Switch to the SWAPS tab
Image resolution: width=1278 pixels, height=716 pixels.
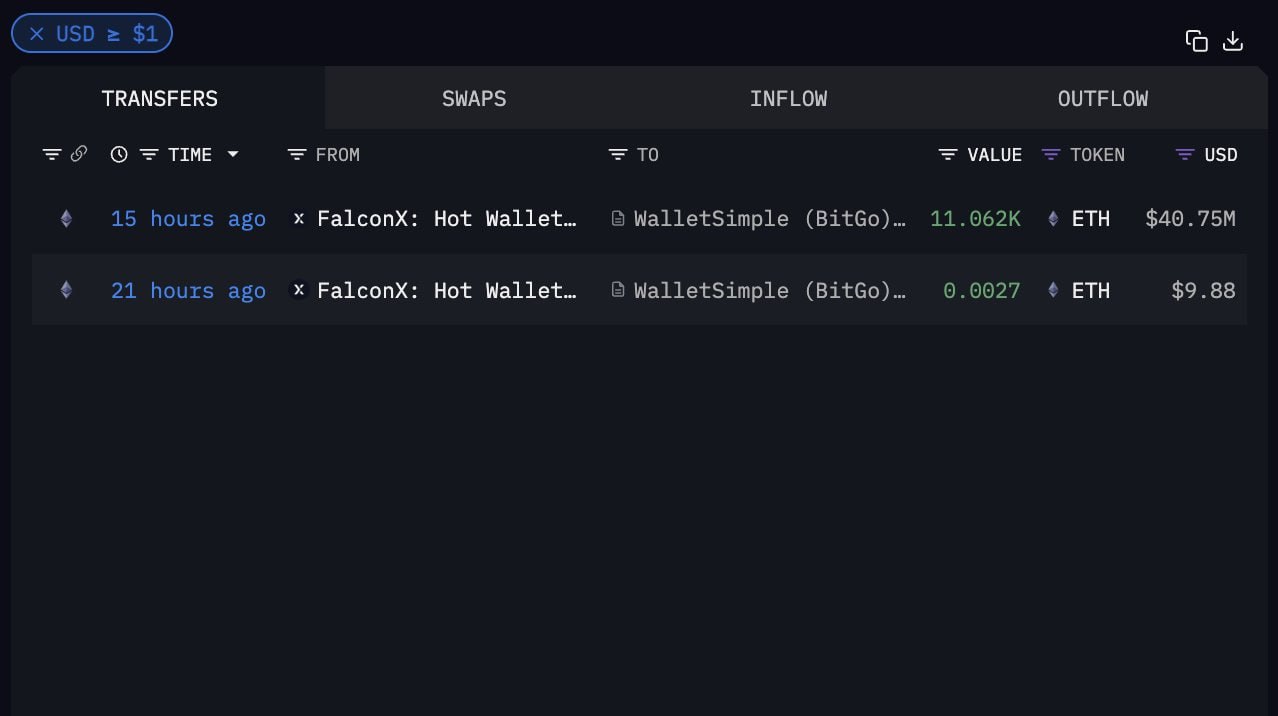pyautogui.click(x=474, y=98)
